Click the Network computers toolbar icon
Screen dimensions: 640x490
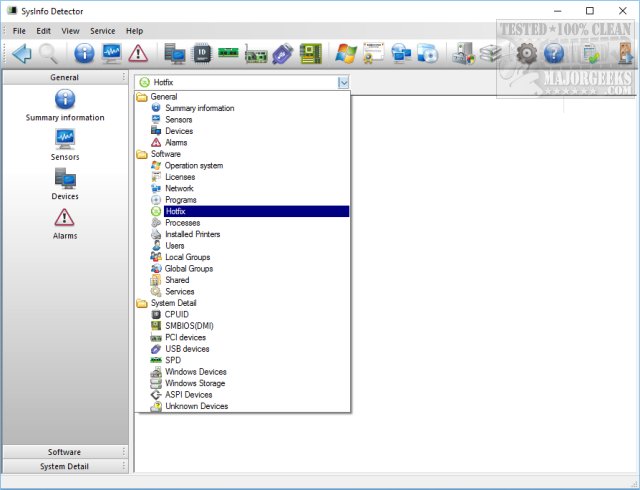tap(401, 53)
